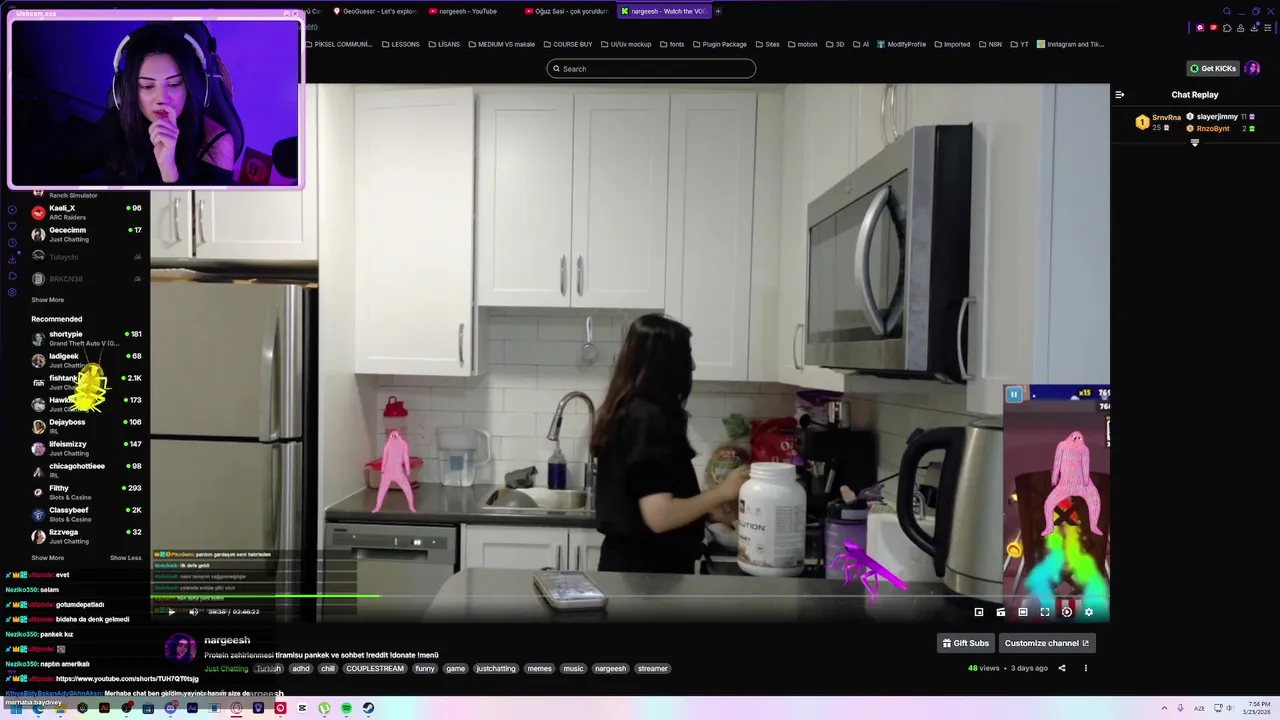
Task: Toggle theater mode on the player
Action: (1023, 612)
